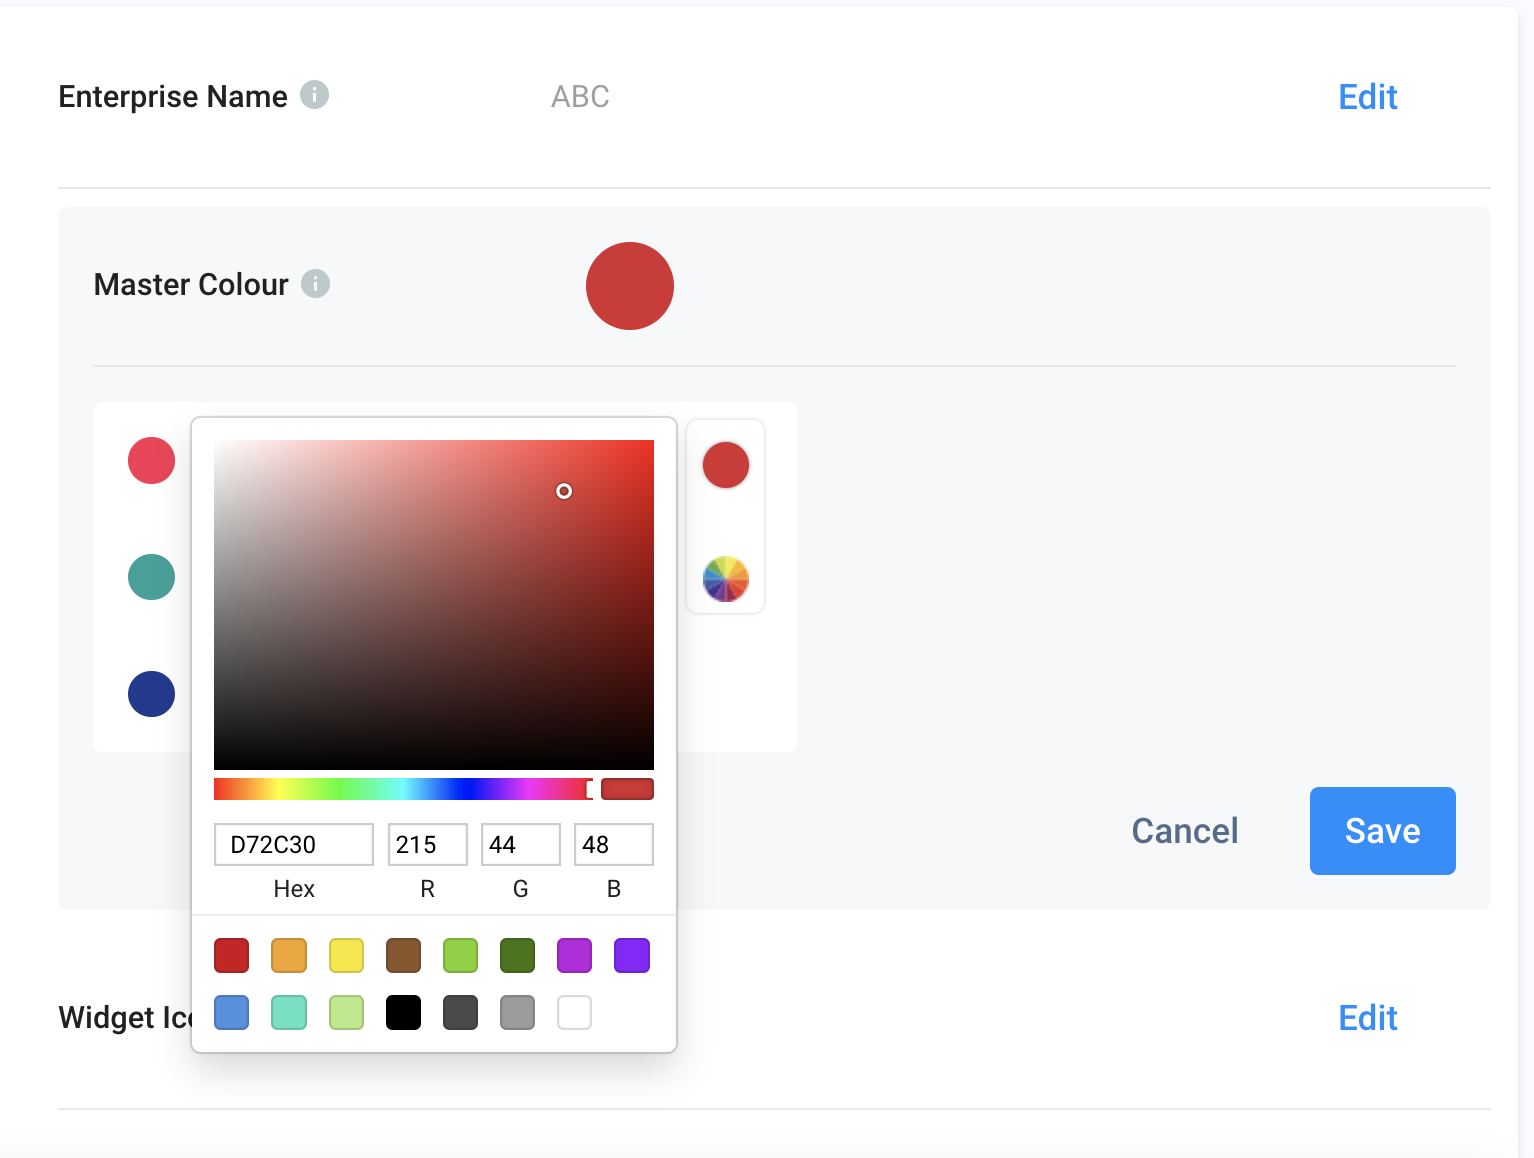Click the Hex value field D72C30

coord(294,845)
